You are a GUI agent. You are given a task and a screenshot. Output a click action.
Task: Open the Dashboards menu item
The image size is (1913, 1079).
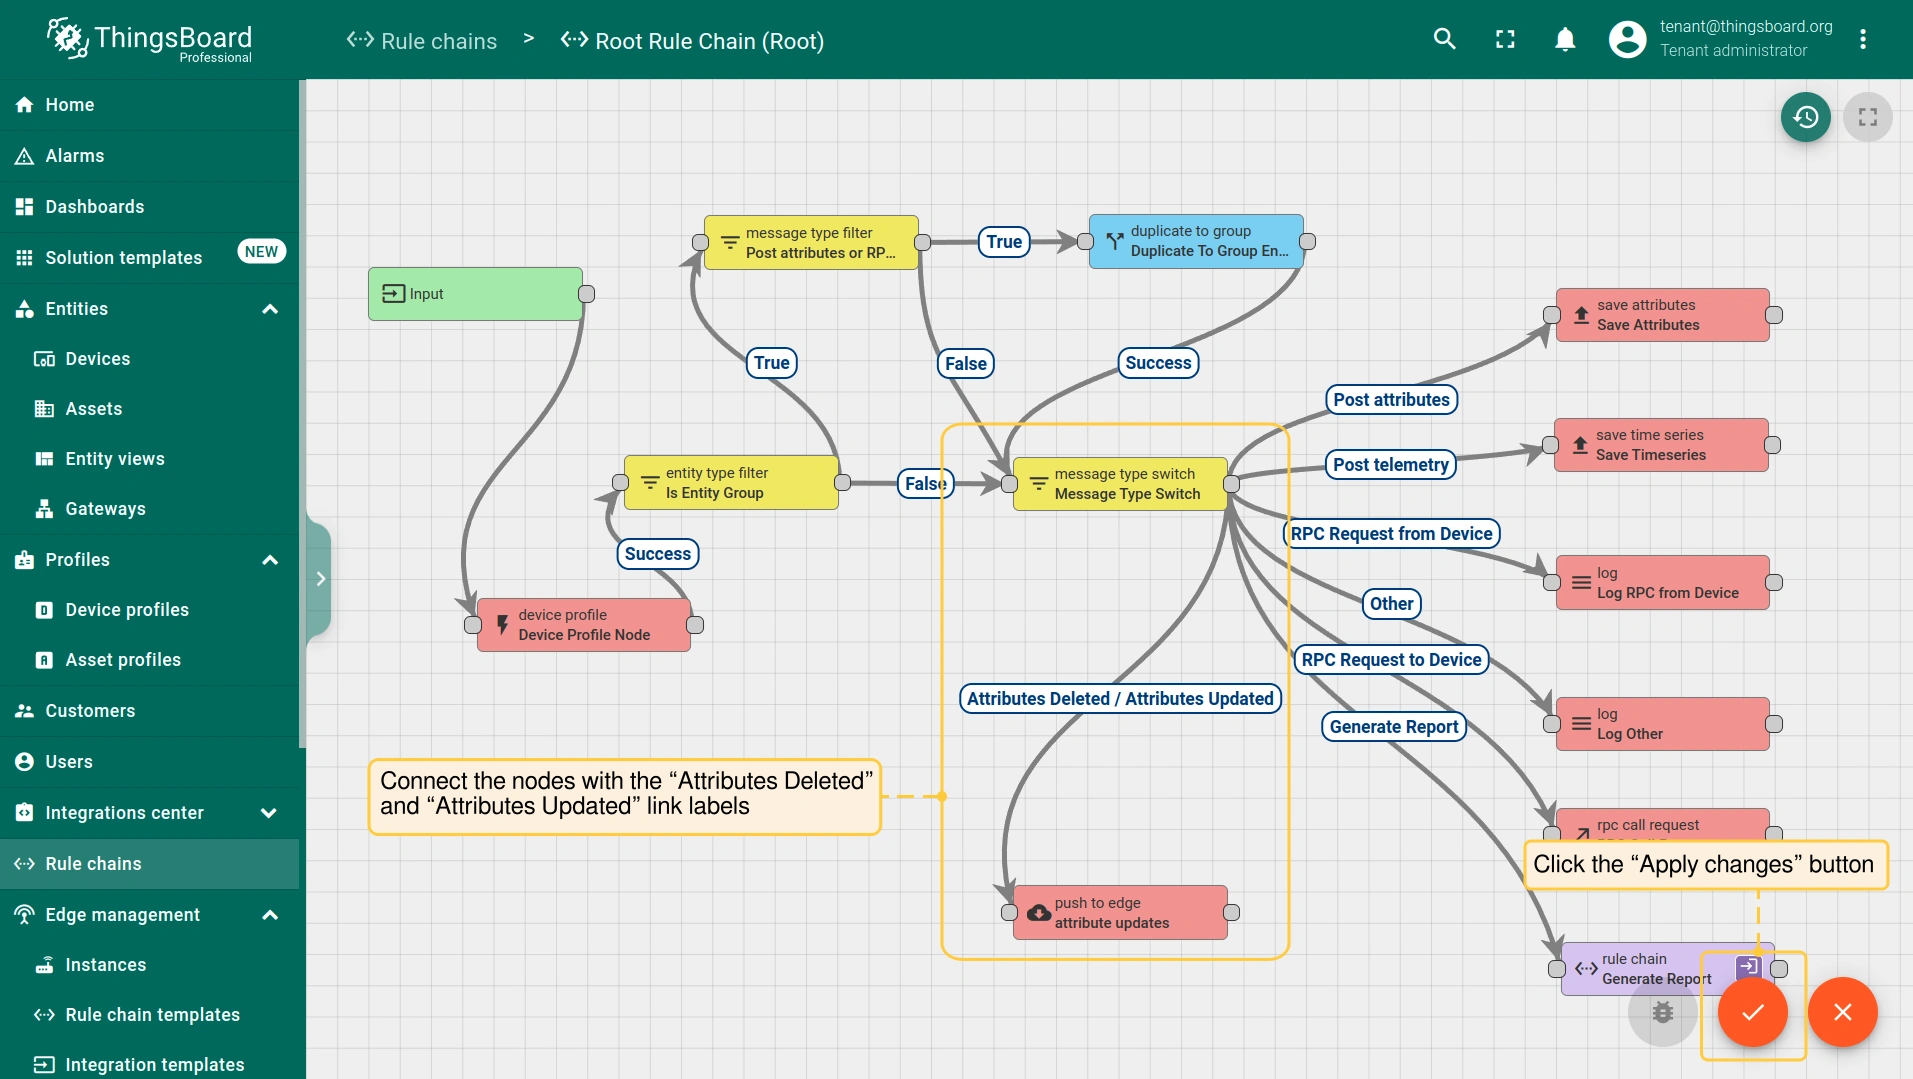95,207
